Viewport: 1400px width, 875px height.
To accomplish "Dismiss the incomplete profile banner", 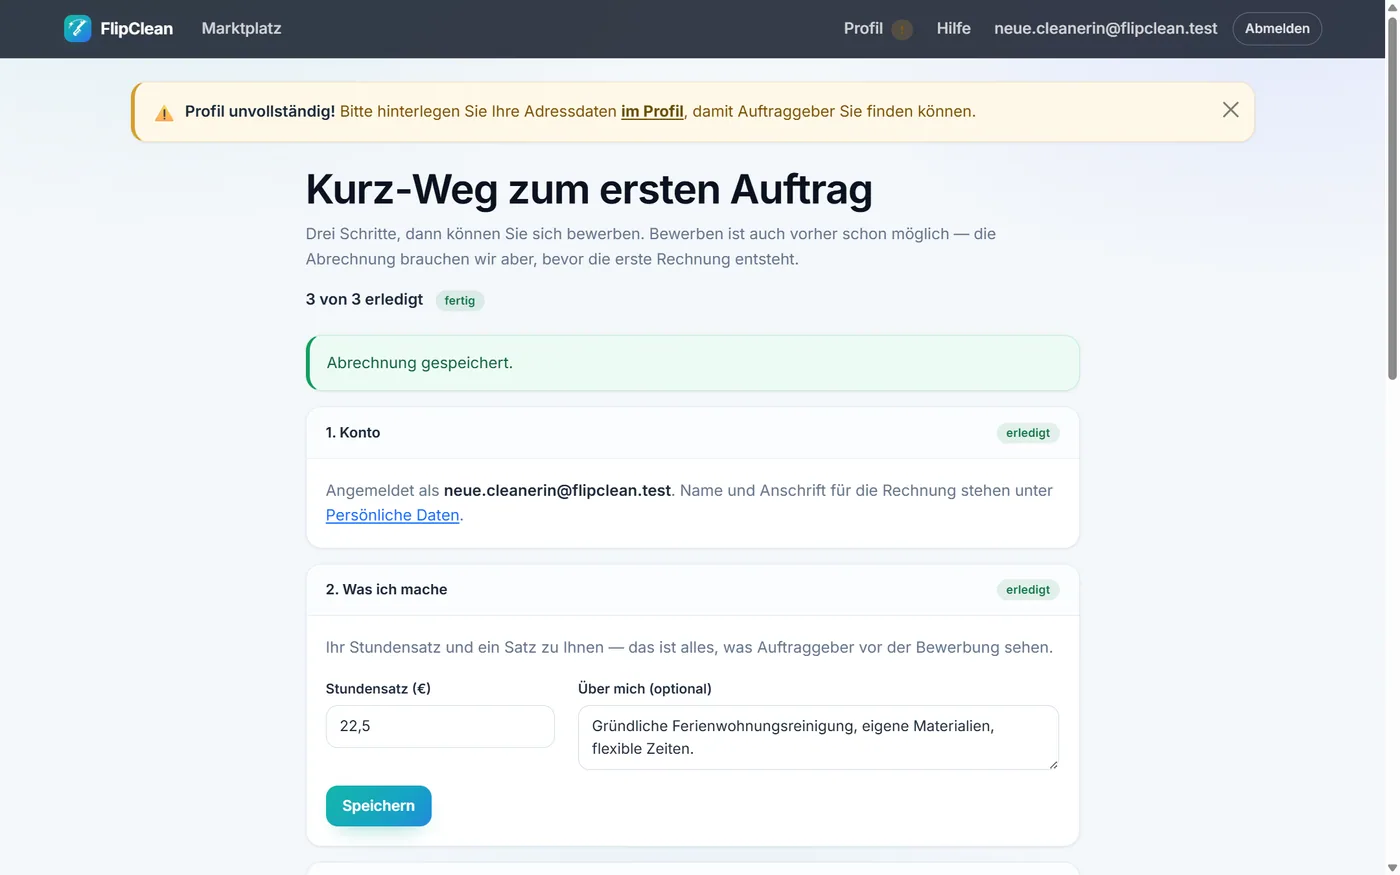I will click(x=1231, y=110).
